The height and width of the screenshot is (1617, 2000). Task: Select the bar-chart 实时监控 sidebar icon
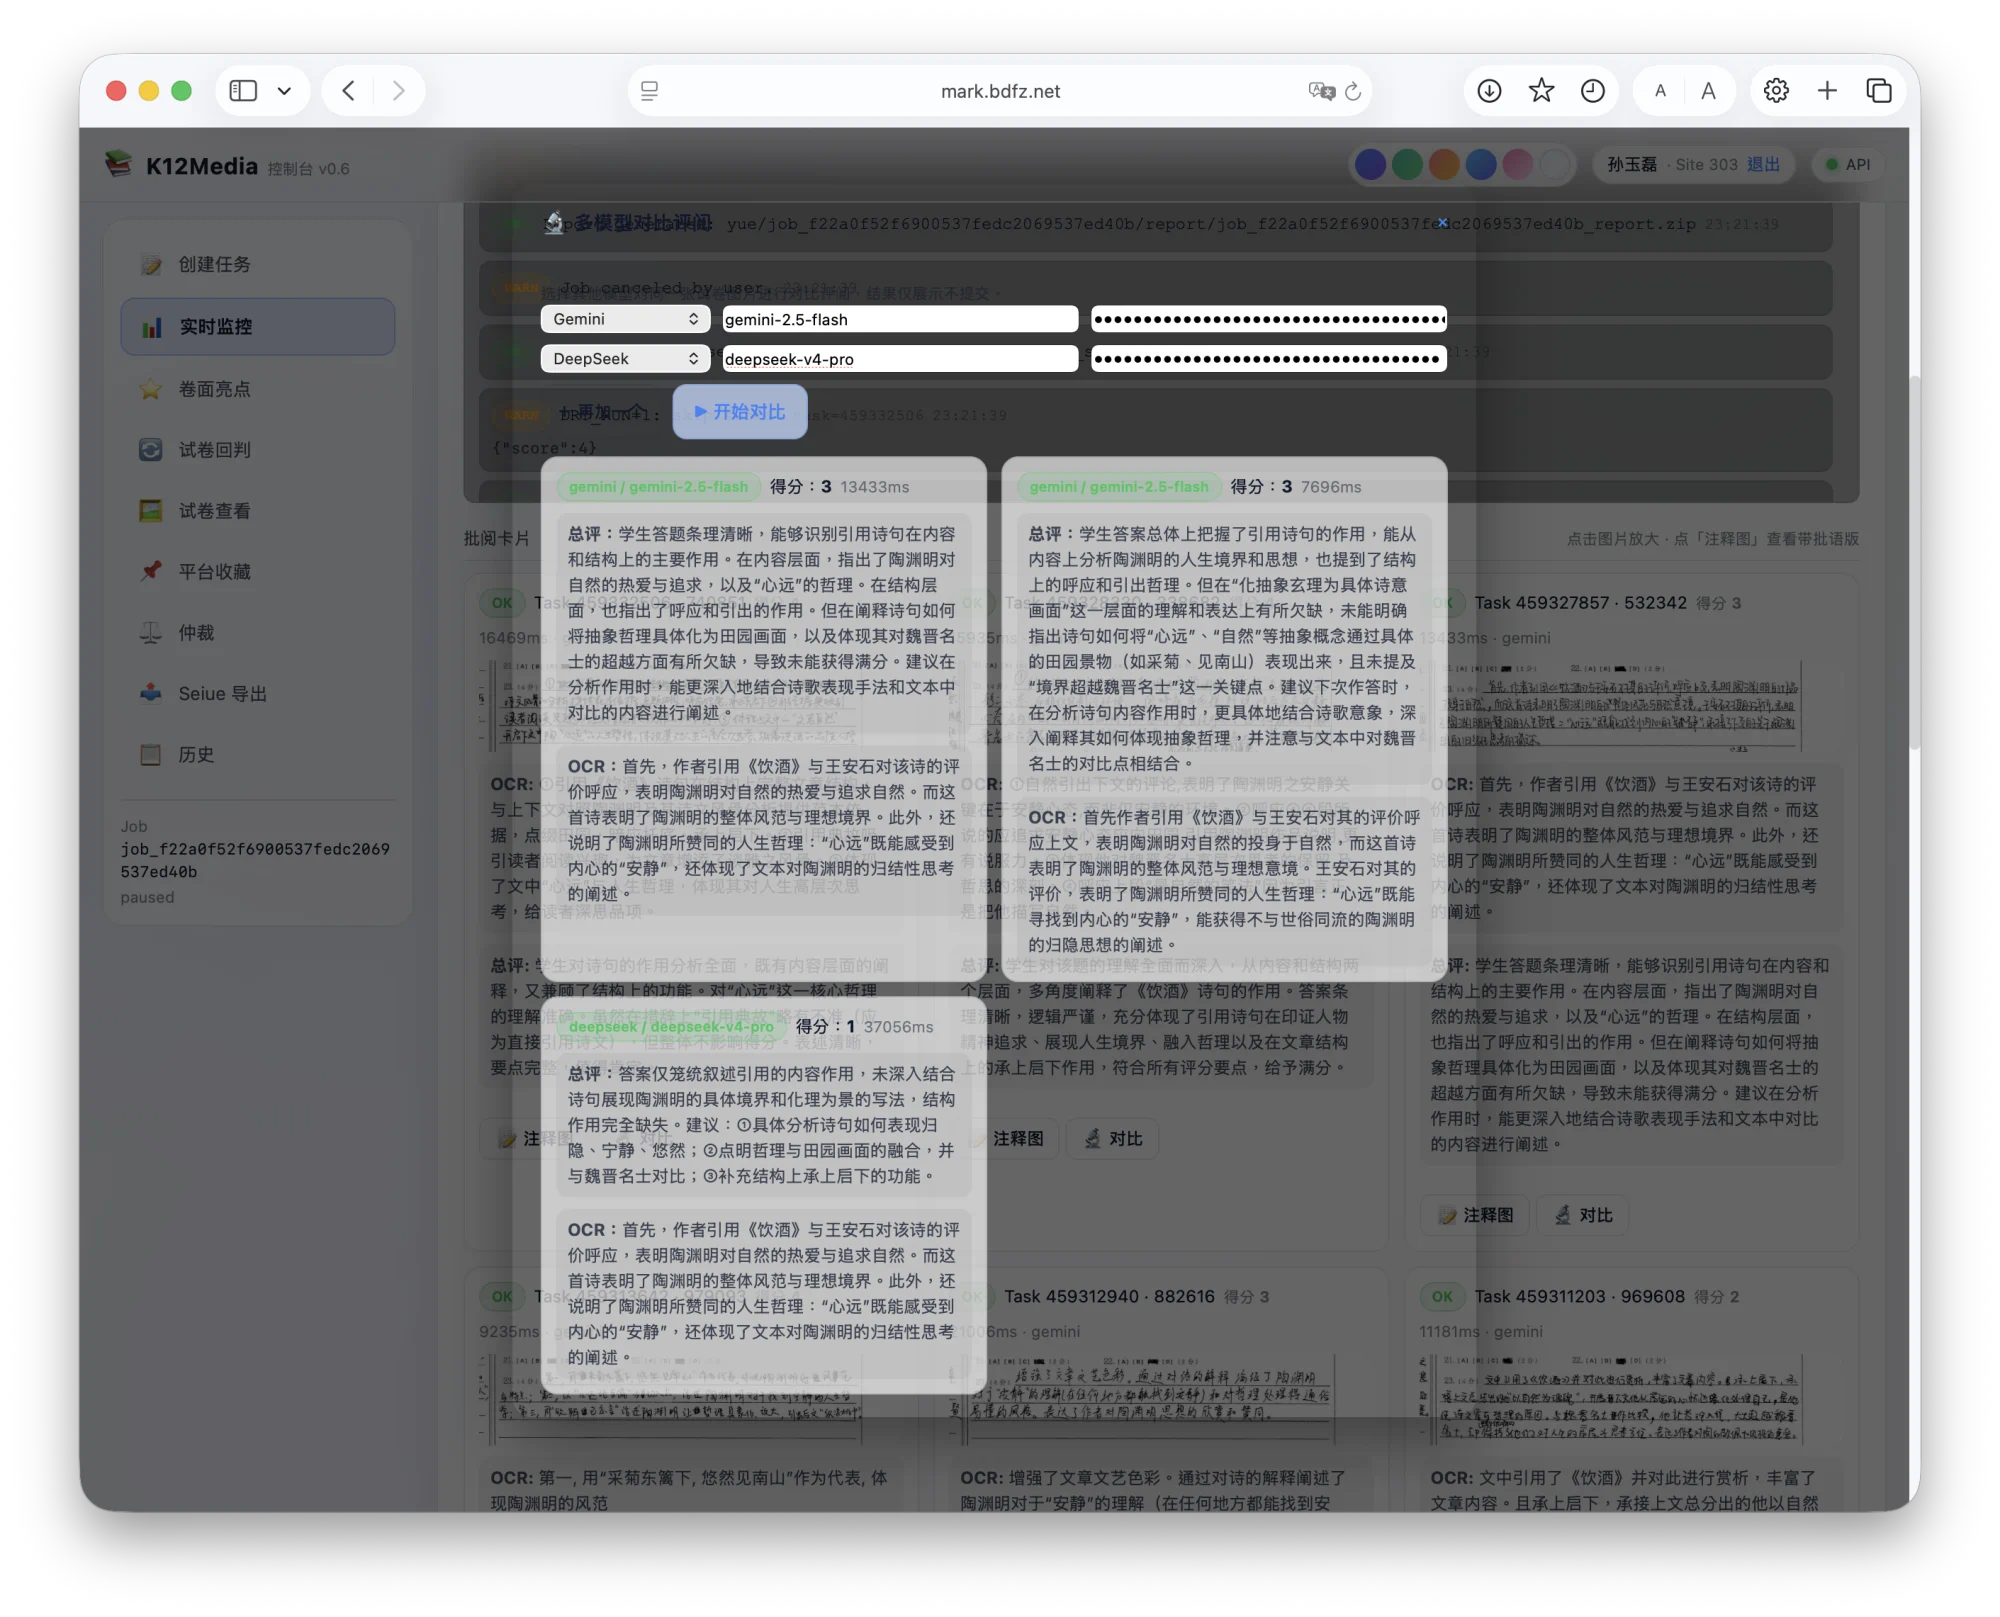click(151, 326)
